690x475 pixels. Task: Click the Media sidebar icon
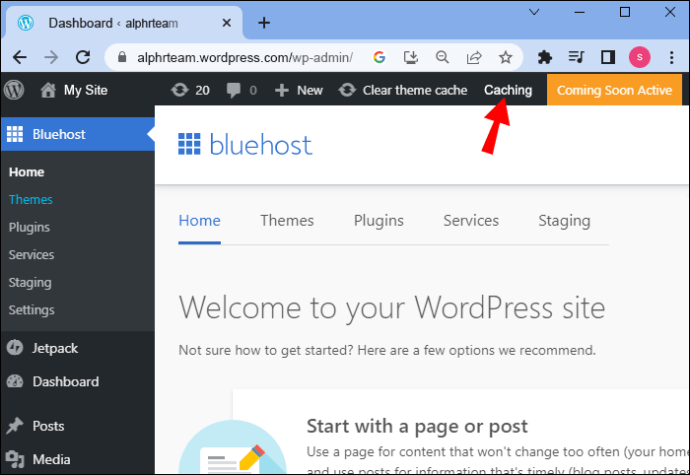[15, 459]
